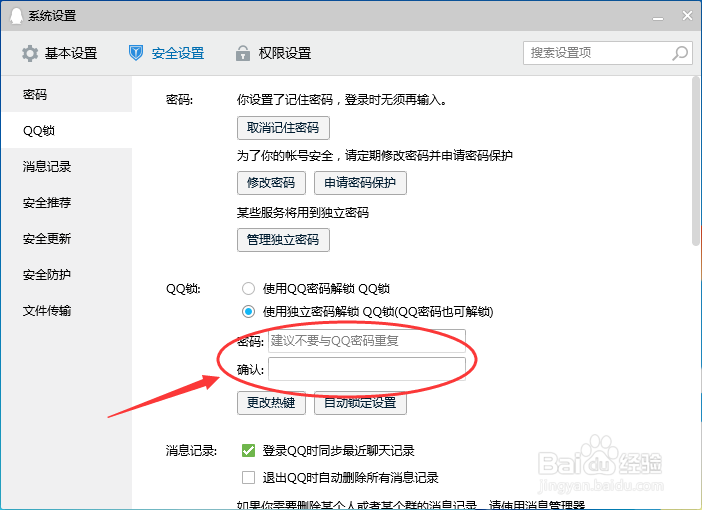Check 退出QQ时自动删除所有消息记录
This screenshot has height=510, width=702.
pos(248,477)
